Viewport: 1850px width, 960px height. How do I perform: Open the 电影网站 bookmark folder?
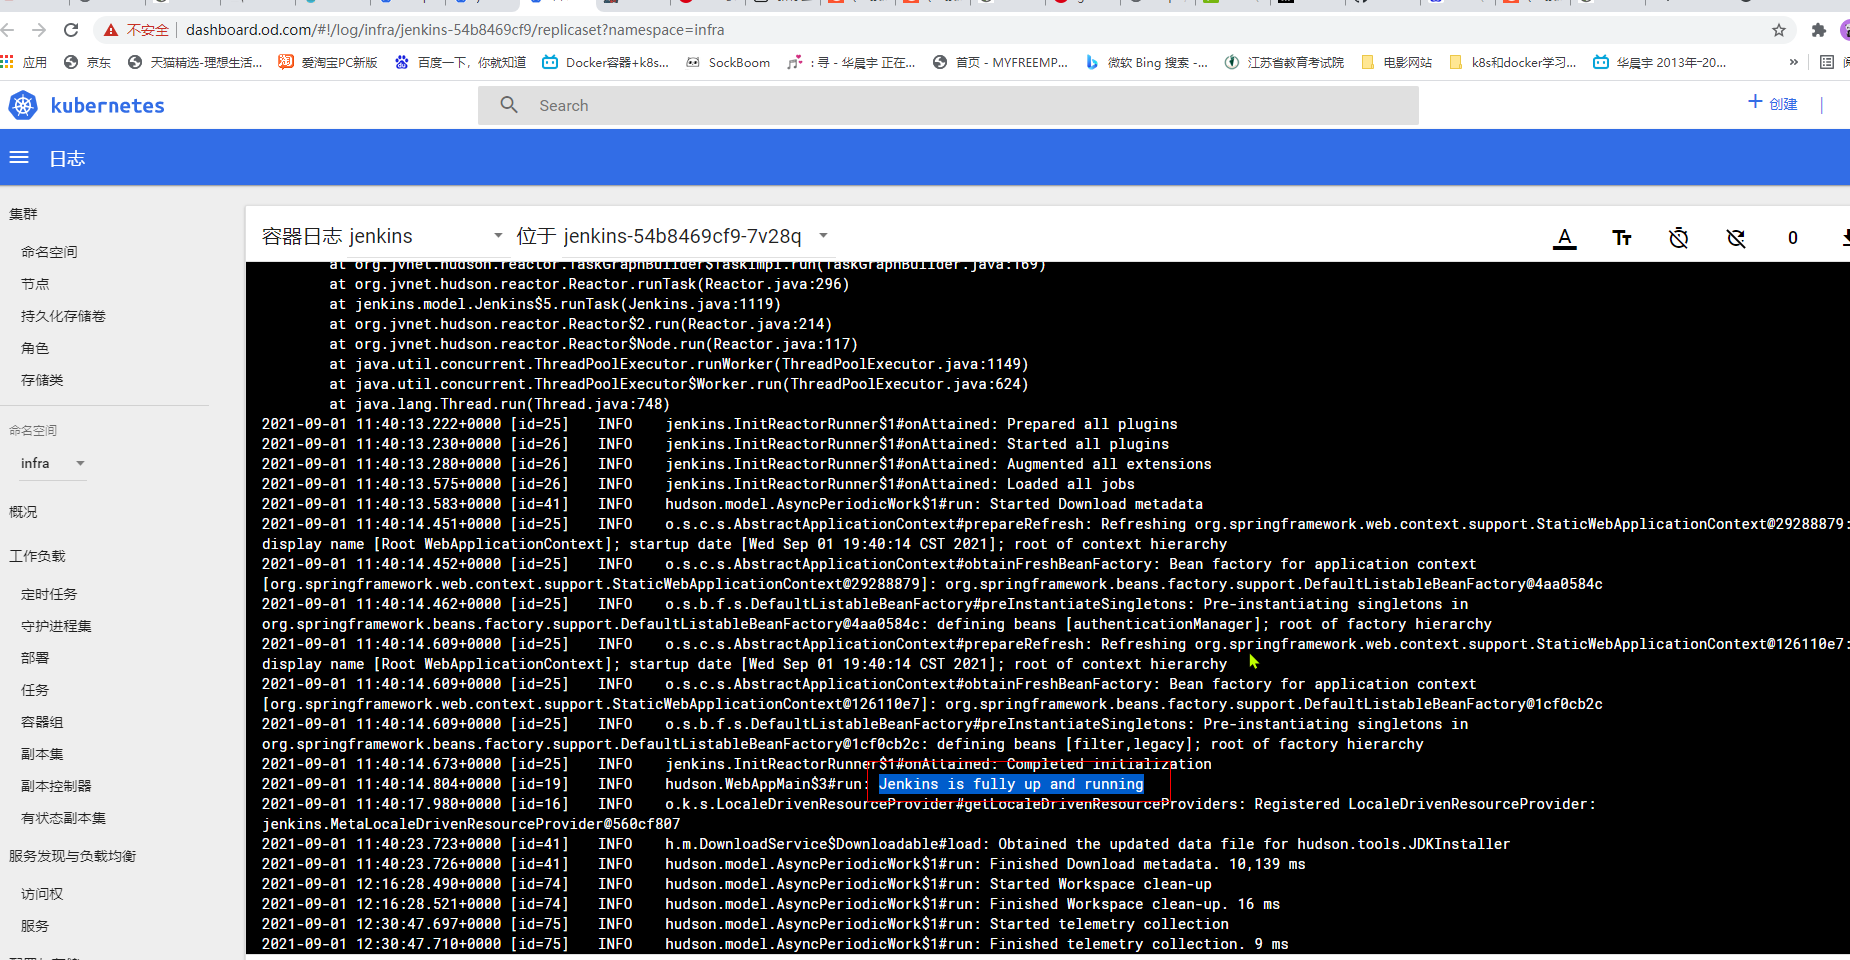coord(1397,62)
